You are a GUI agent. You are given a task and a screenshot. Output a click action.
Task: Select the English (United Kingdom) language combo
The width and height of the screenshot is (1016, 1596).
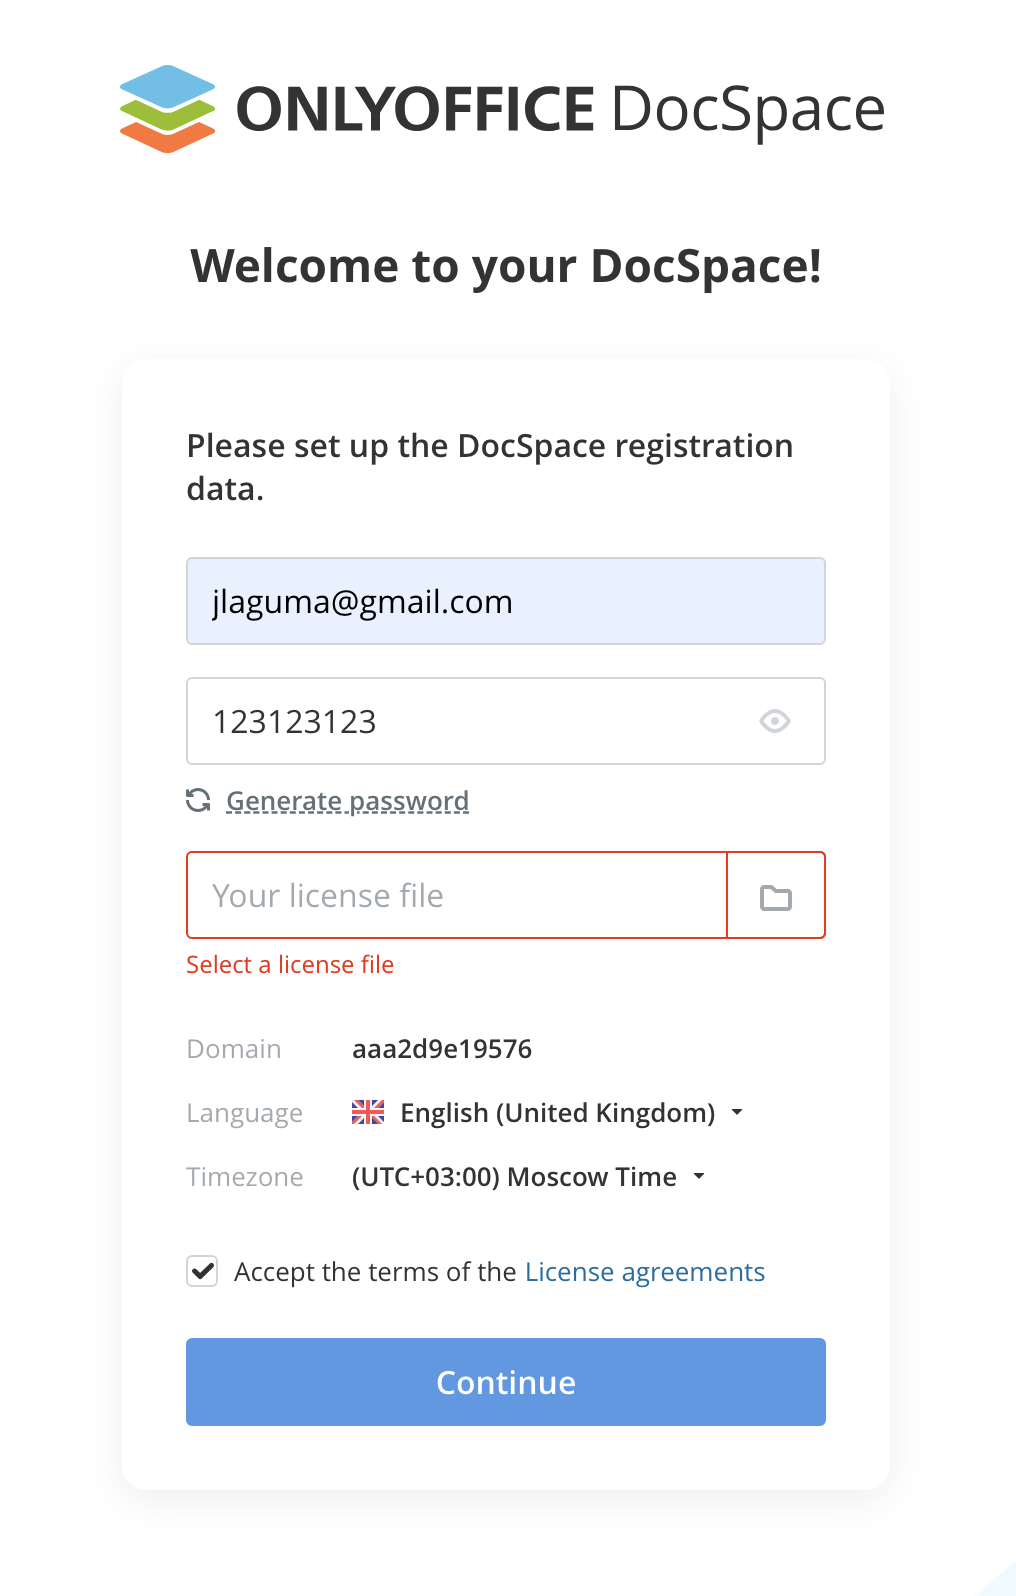tap(548, 1112)
